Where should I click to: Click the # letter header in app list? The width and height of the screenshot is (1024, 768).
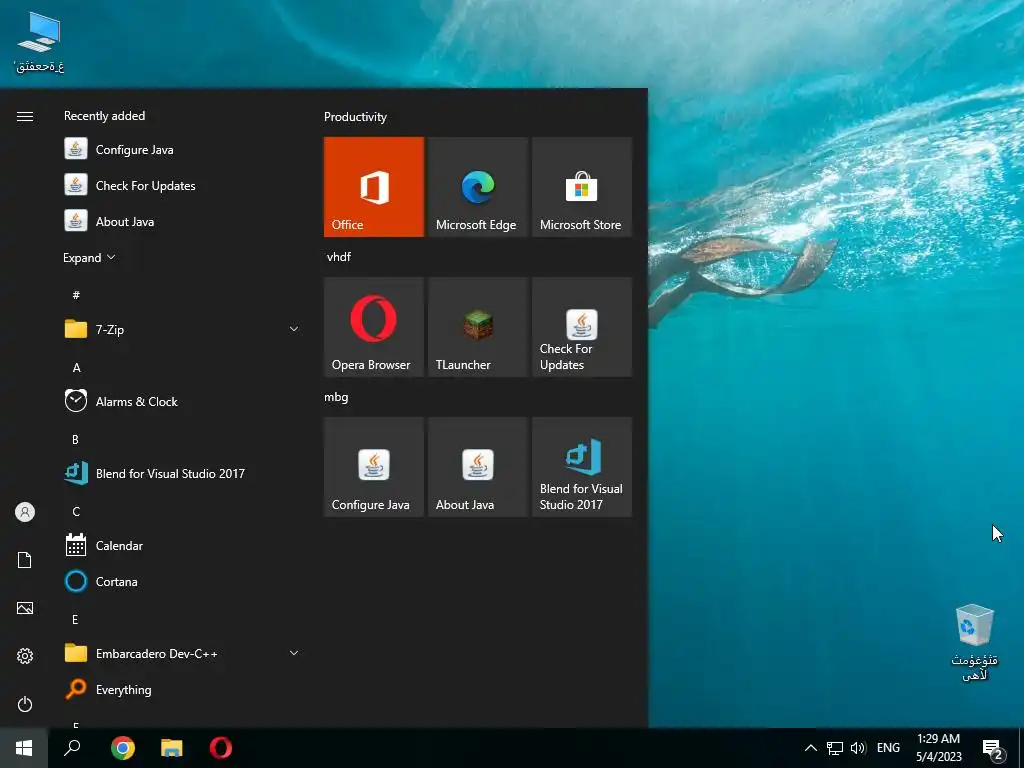click(x=76, y=295)
